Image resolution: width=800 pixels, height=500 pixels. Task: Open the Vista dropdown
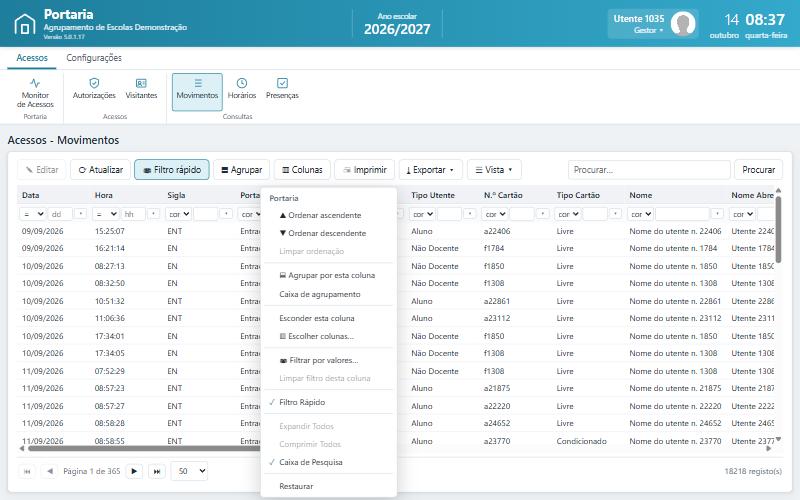pos(494,170)
